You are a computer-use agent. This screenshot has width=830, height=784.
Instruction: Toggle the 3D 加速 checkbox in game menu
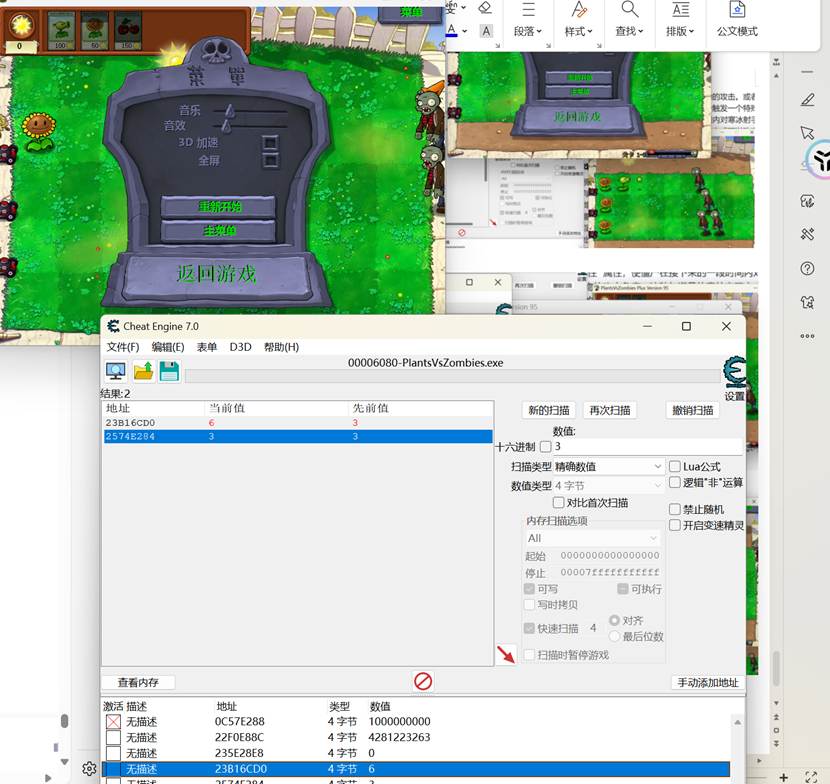pyautogui.click(x=270, y=142)
